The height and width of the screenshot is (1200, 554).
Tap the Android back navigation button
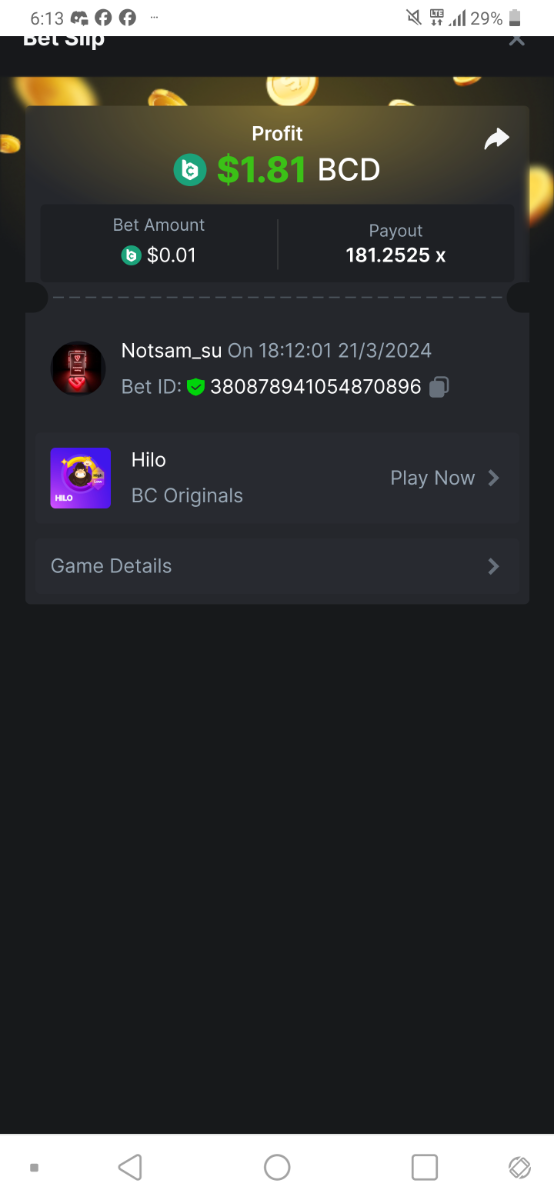click(x=130, y=1167)
